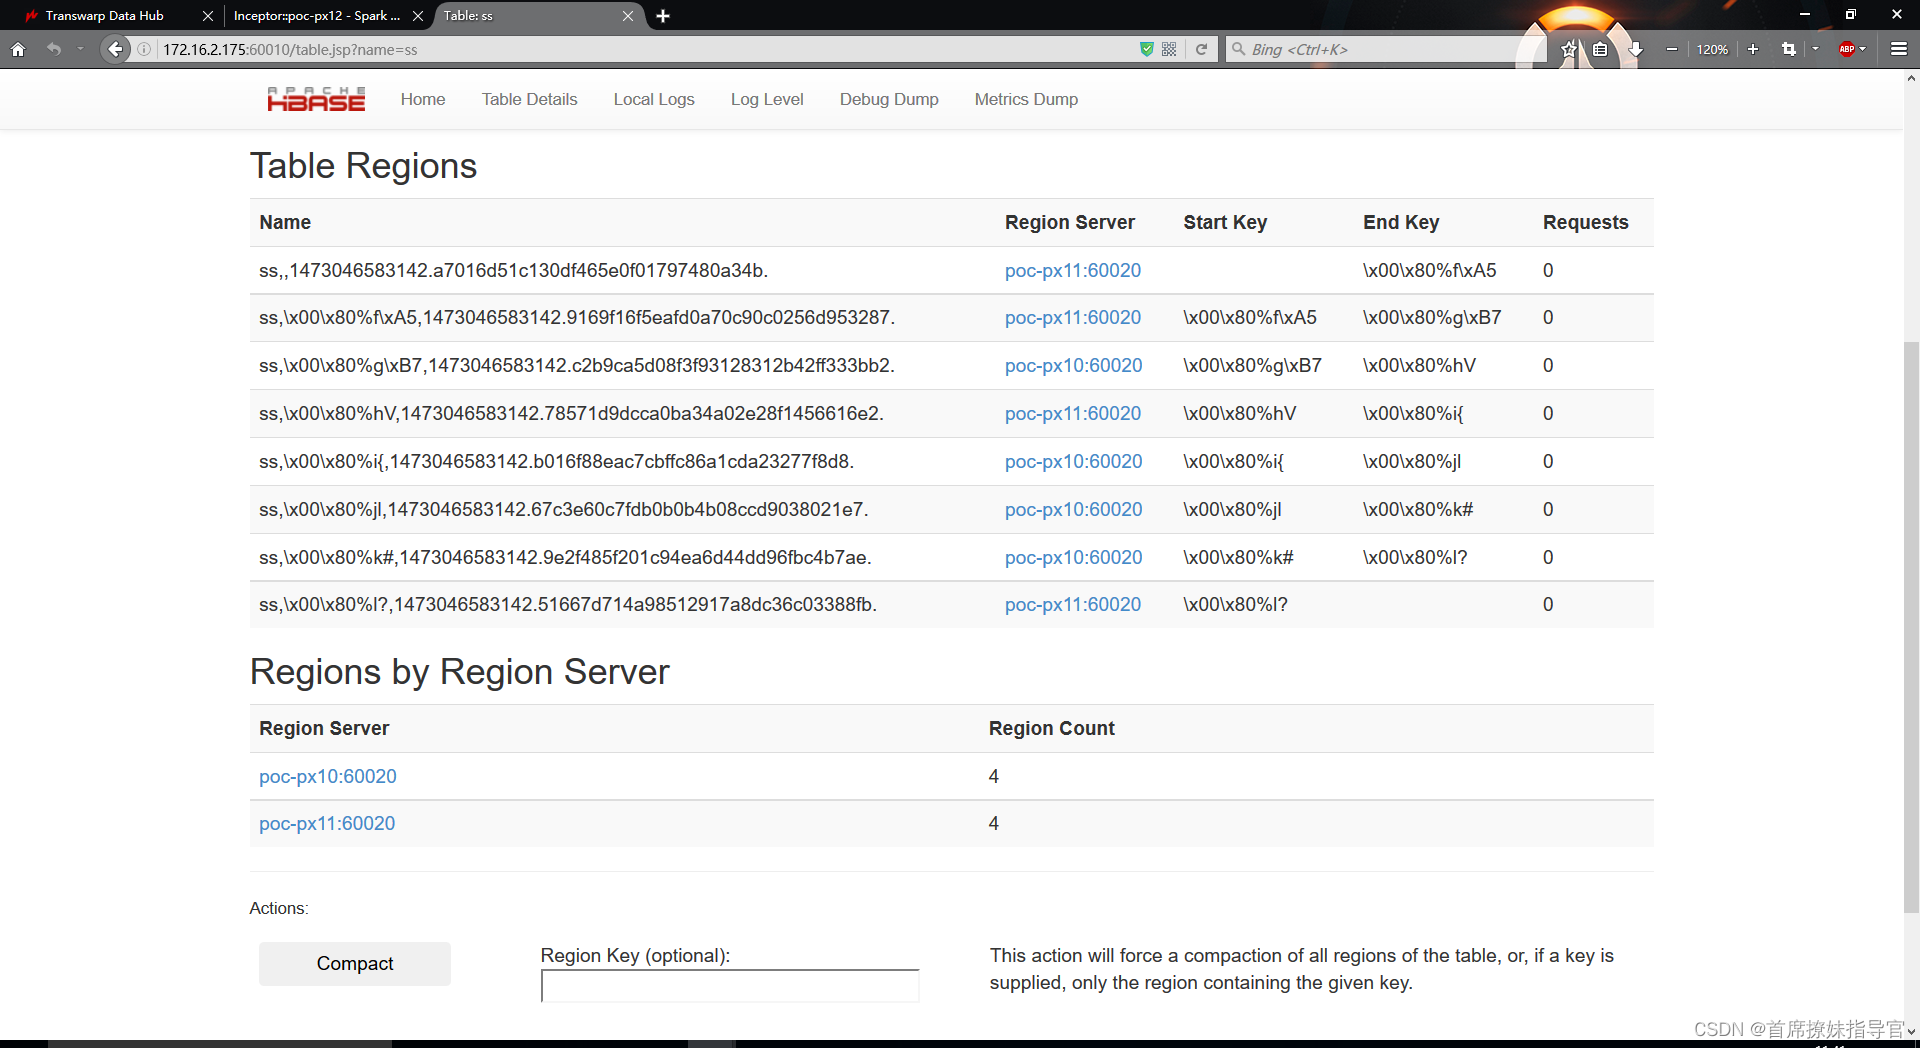The width and height of the screenshot is (1920, 1048).
Task: Open the downloads arrow icon
Action: pyautogui.click(x=1637, y=49)
